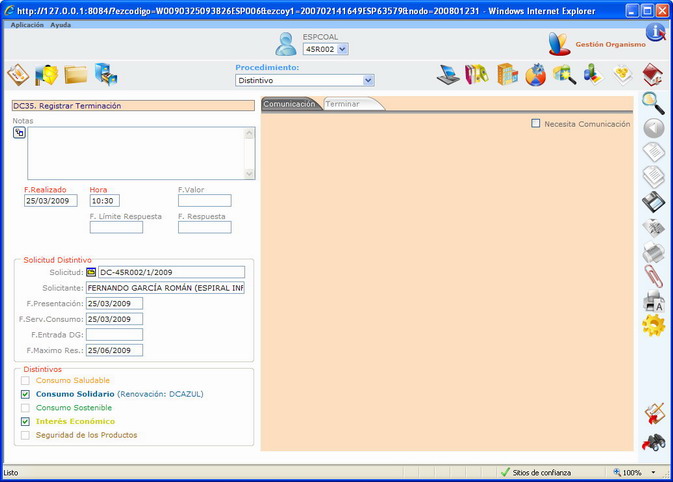Click the blue info icon at top right

pos(655,32)
